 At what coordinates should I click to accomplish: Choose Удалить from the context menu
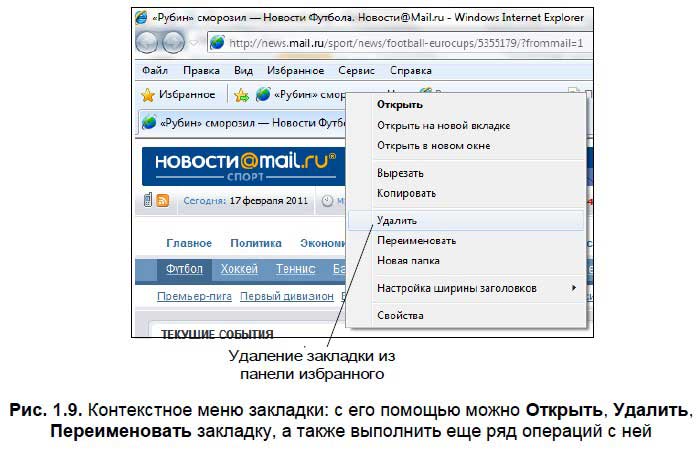[x=397, y=220]
